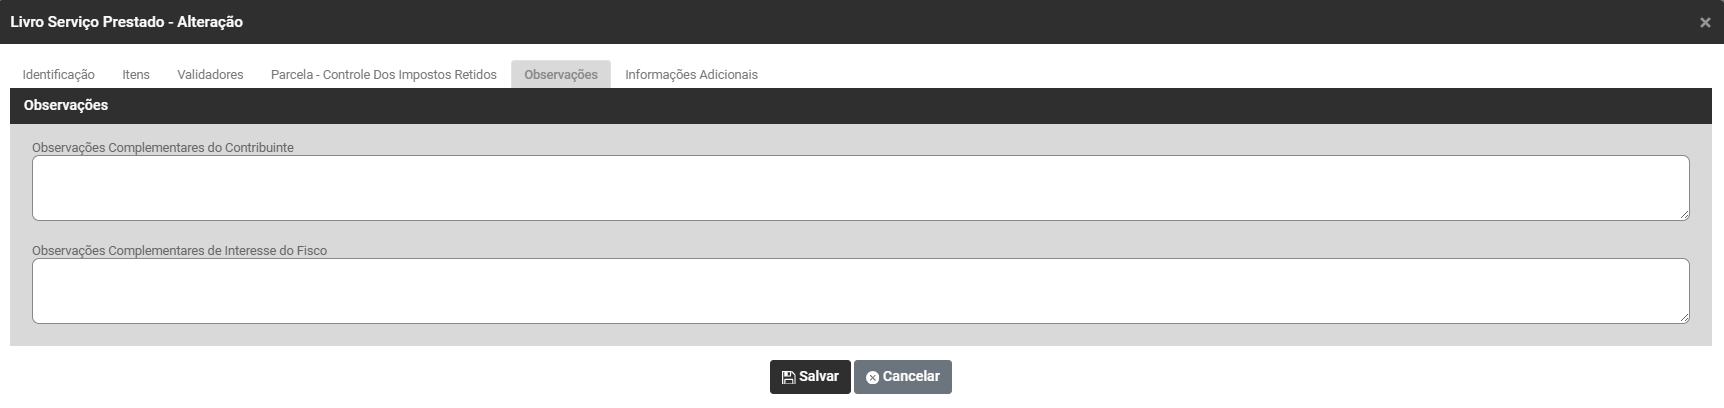Go to the Validadores tab
This screenshot has width=1724, height=408.
pos(210,75)
